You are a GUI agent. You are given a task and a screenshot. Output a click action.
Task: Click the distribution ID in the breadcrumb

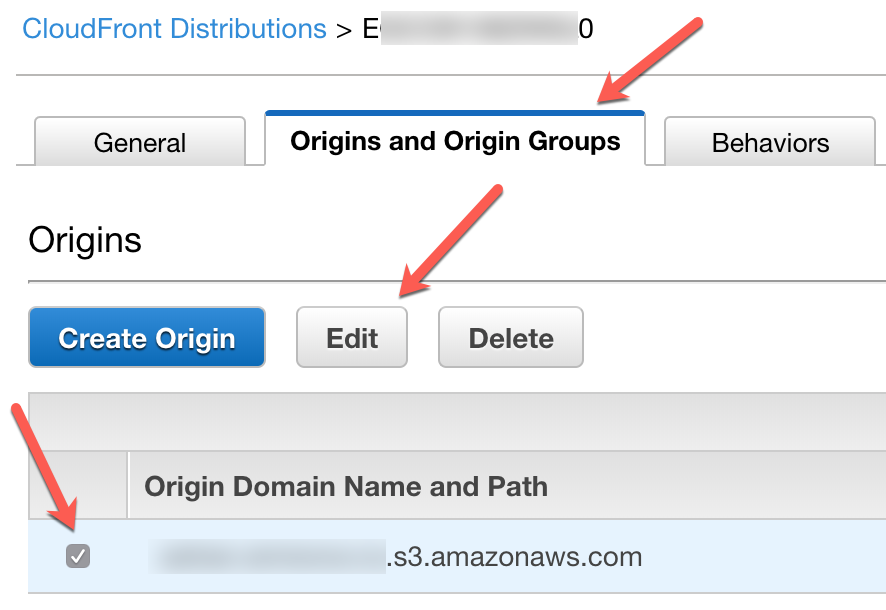pos(478,29)
